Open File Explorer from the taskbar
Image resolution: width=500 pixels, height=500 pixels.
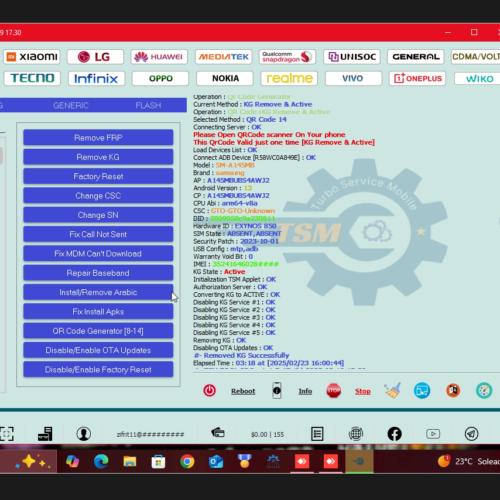(x=130, y=462)
